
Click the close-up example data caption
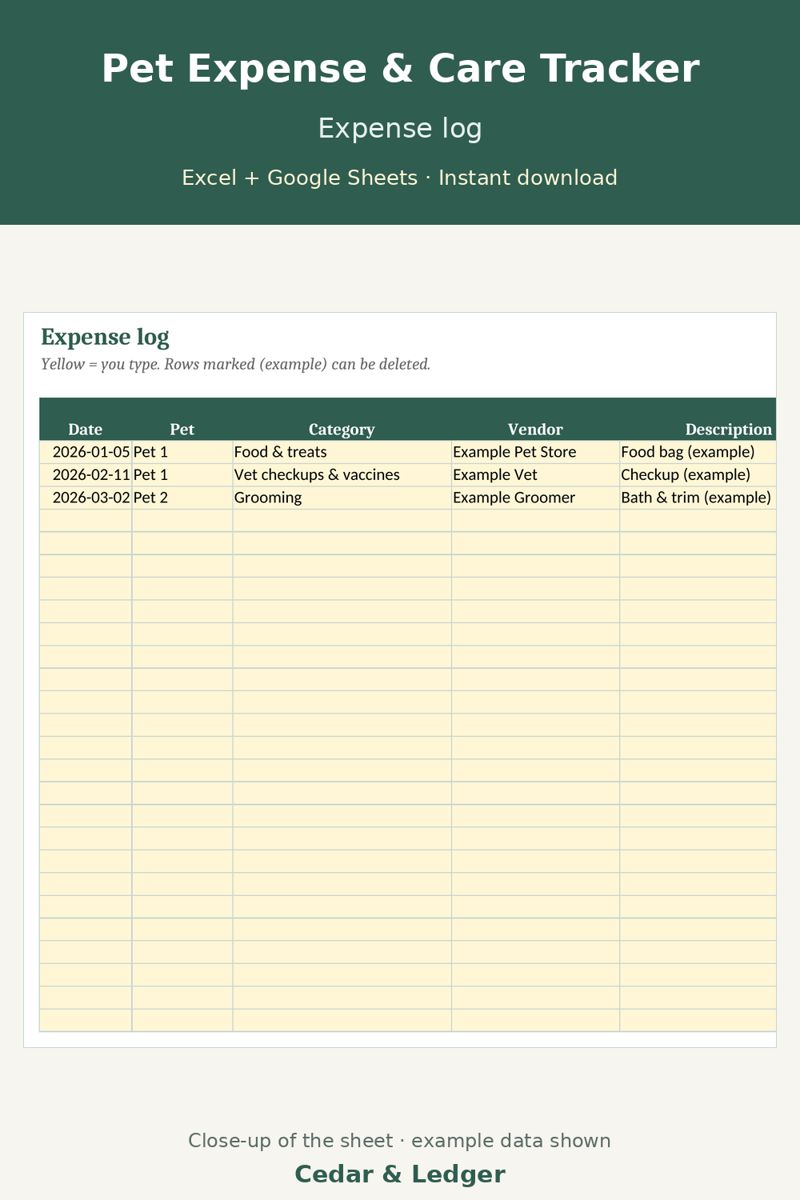[400, 1141]
